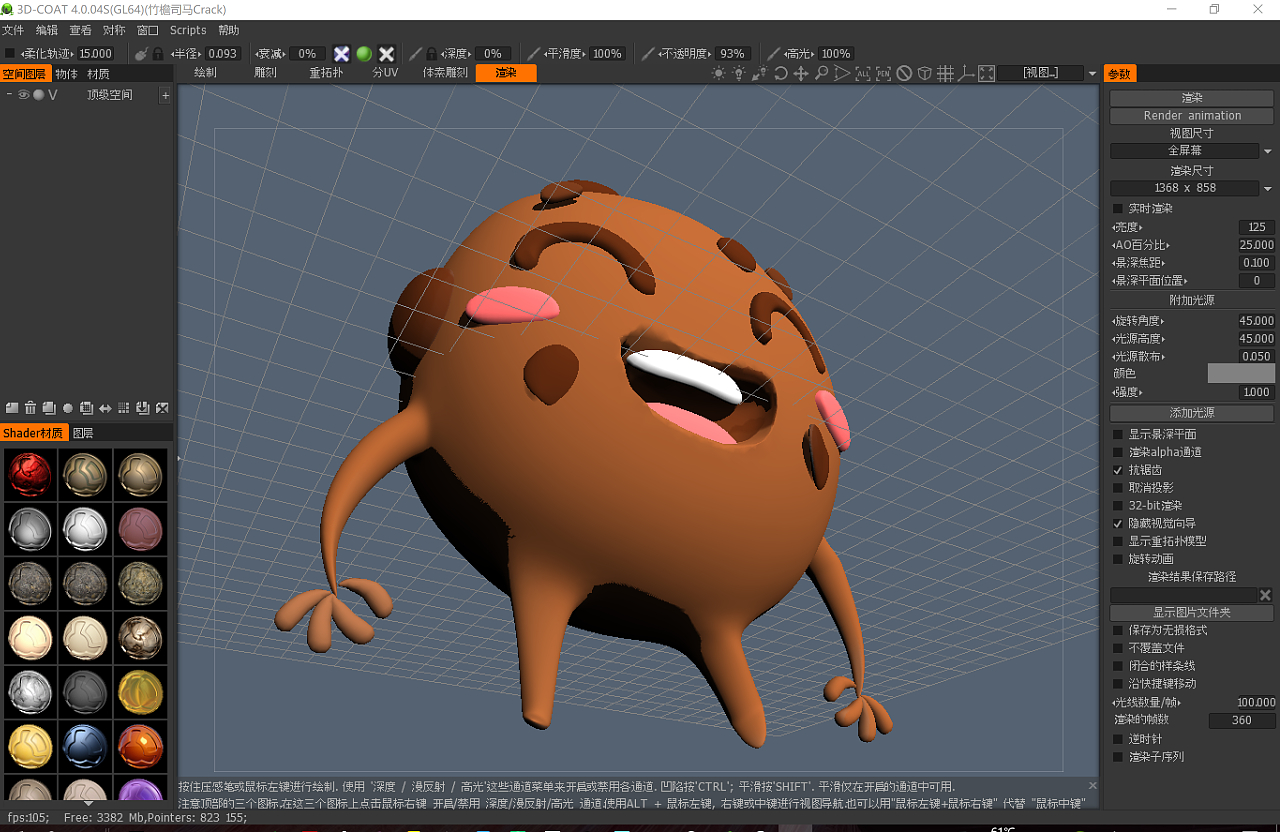Open the 编辑 menu

click(x=46, y=31)
